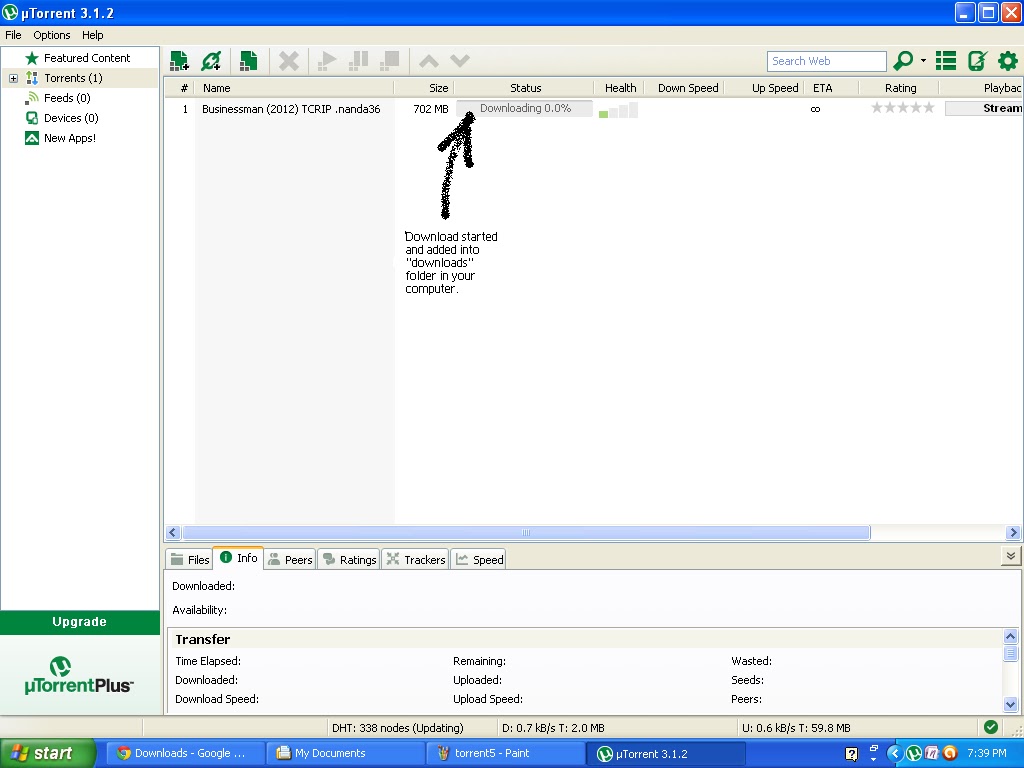The width and height of the screenshot is (1024, 768).
Task: Open torrent5 - Paint taskbar item
Action: pos(505,753)
